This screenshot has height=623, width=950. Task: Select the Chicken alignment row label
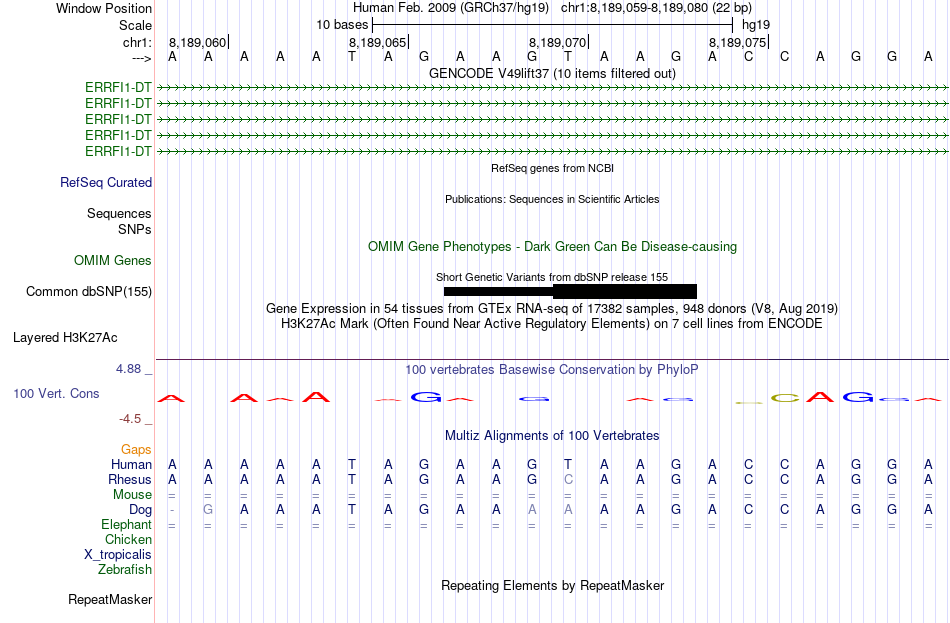[128, 539]
